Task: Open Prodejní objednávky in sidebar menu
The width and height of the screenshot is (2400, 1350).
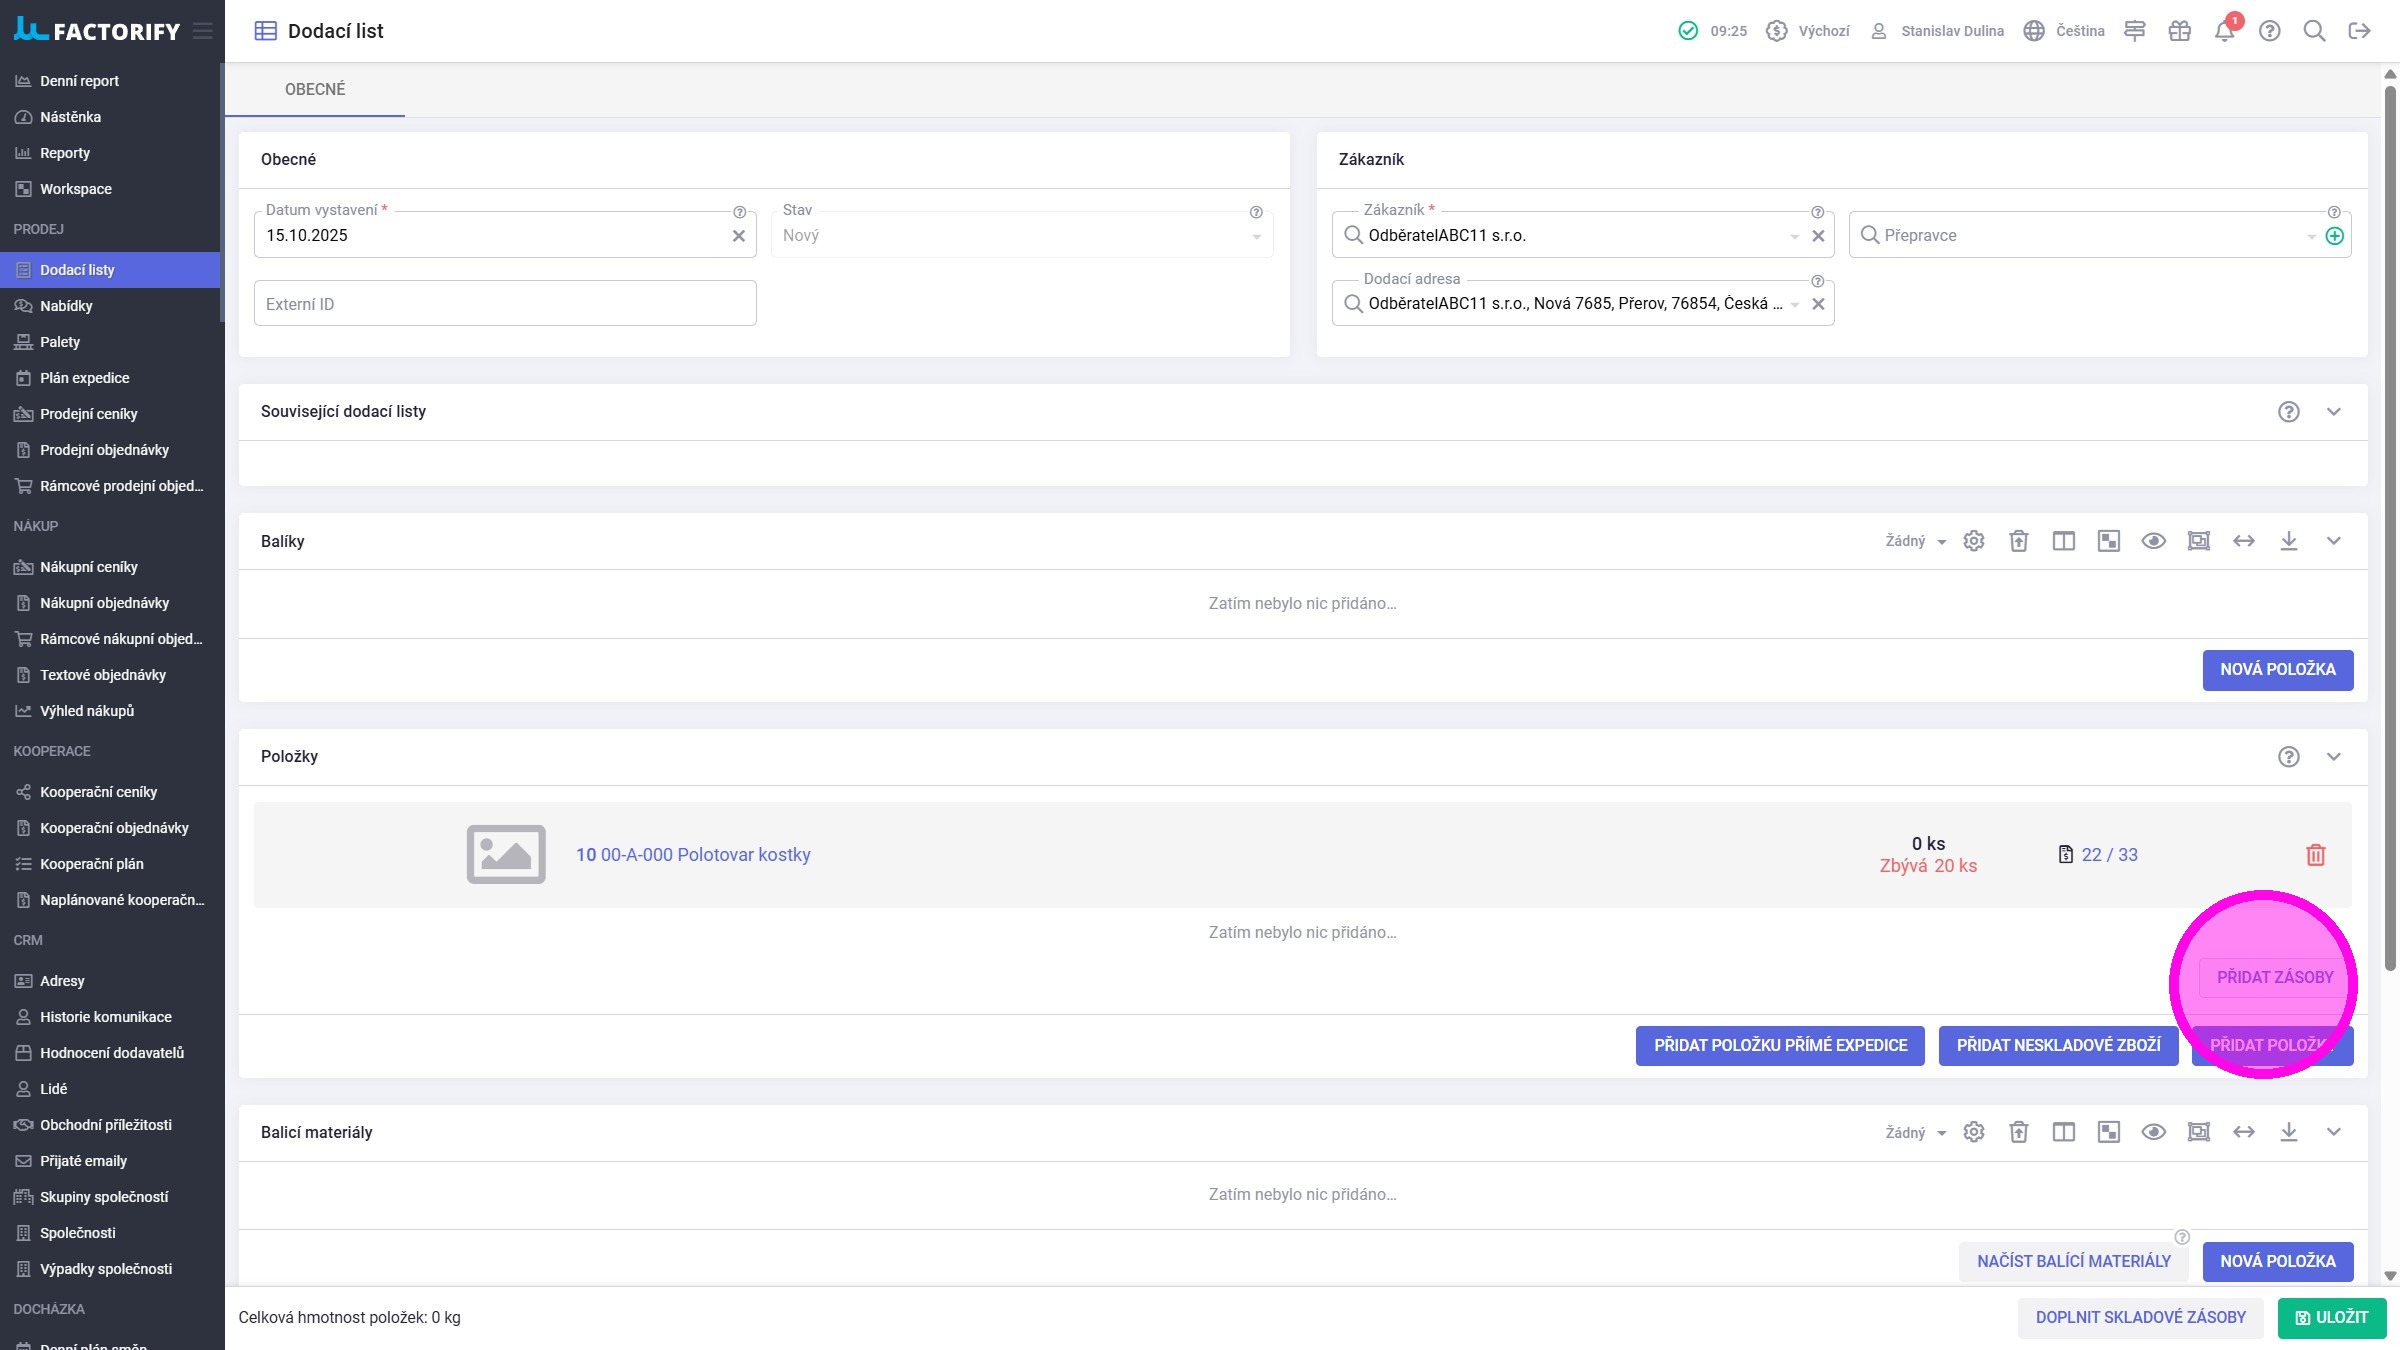Action: [104, 450]
